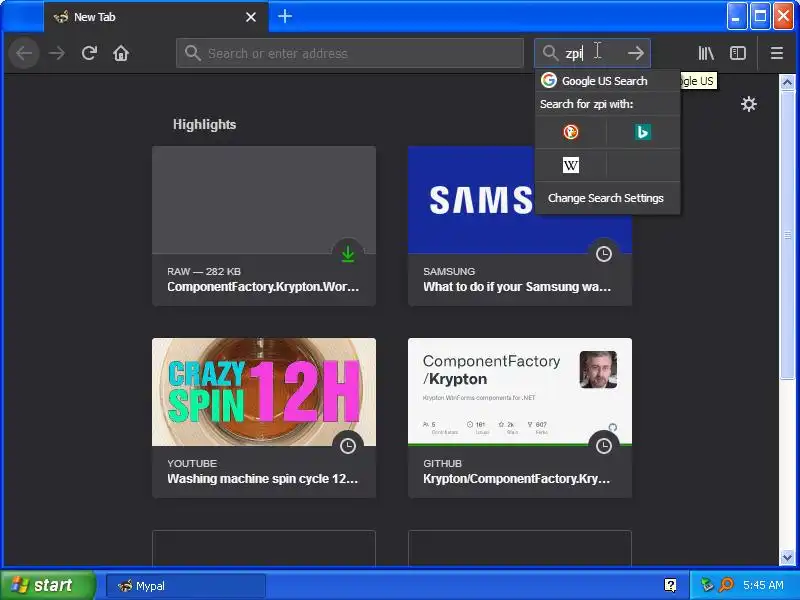Open ComponentFactory.Krypton.Wor... download card
800x600 pixels.
(x=264, y=226)
